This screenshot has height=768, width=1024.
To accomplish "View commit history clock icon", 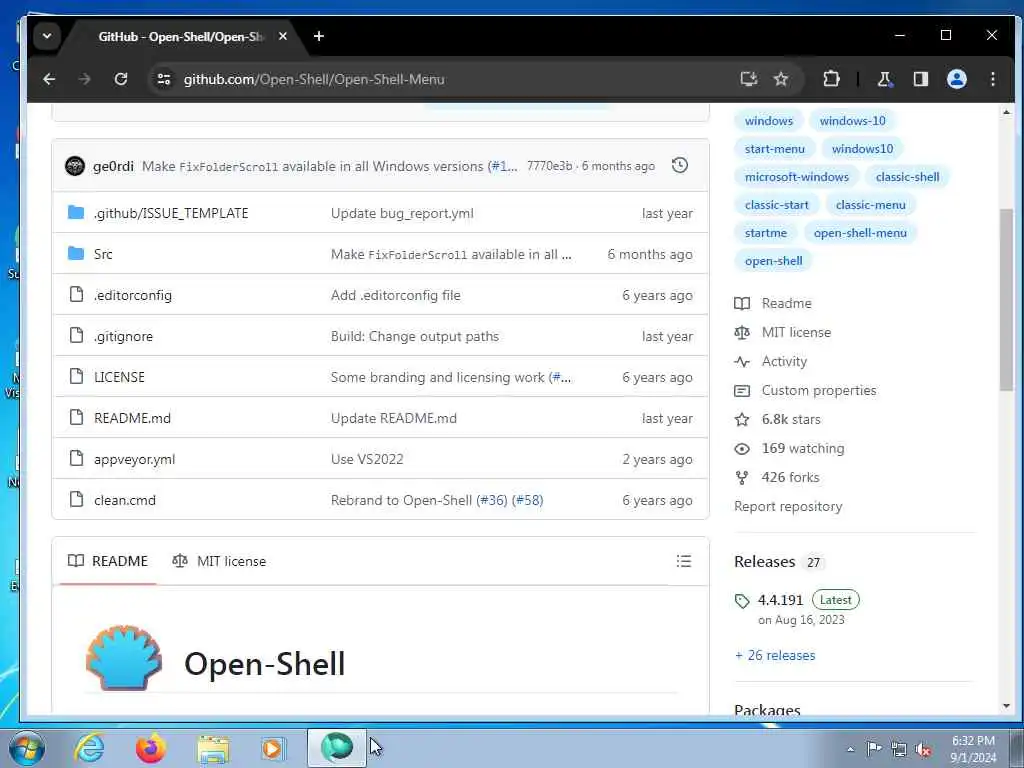I will (x=680, y=165).
